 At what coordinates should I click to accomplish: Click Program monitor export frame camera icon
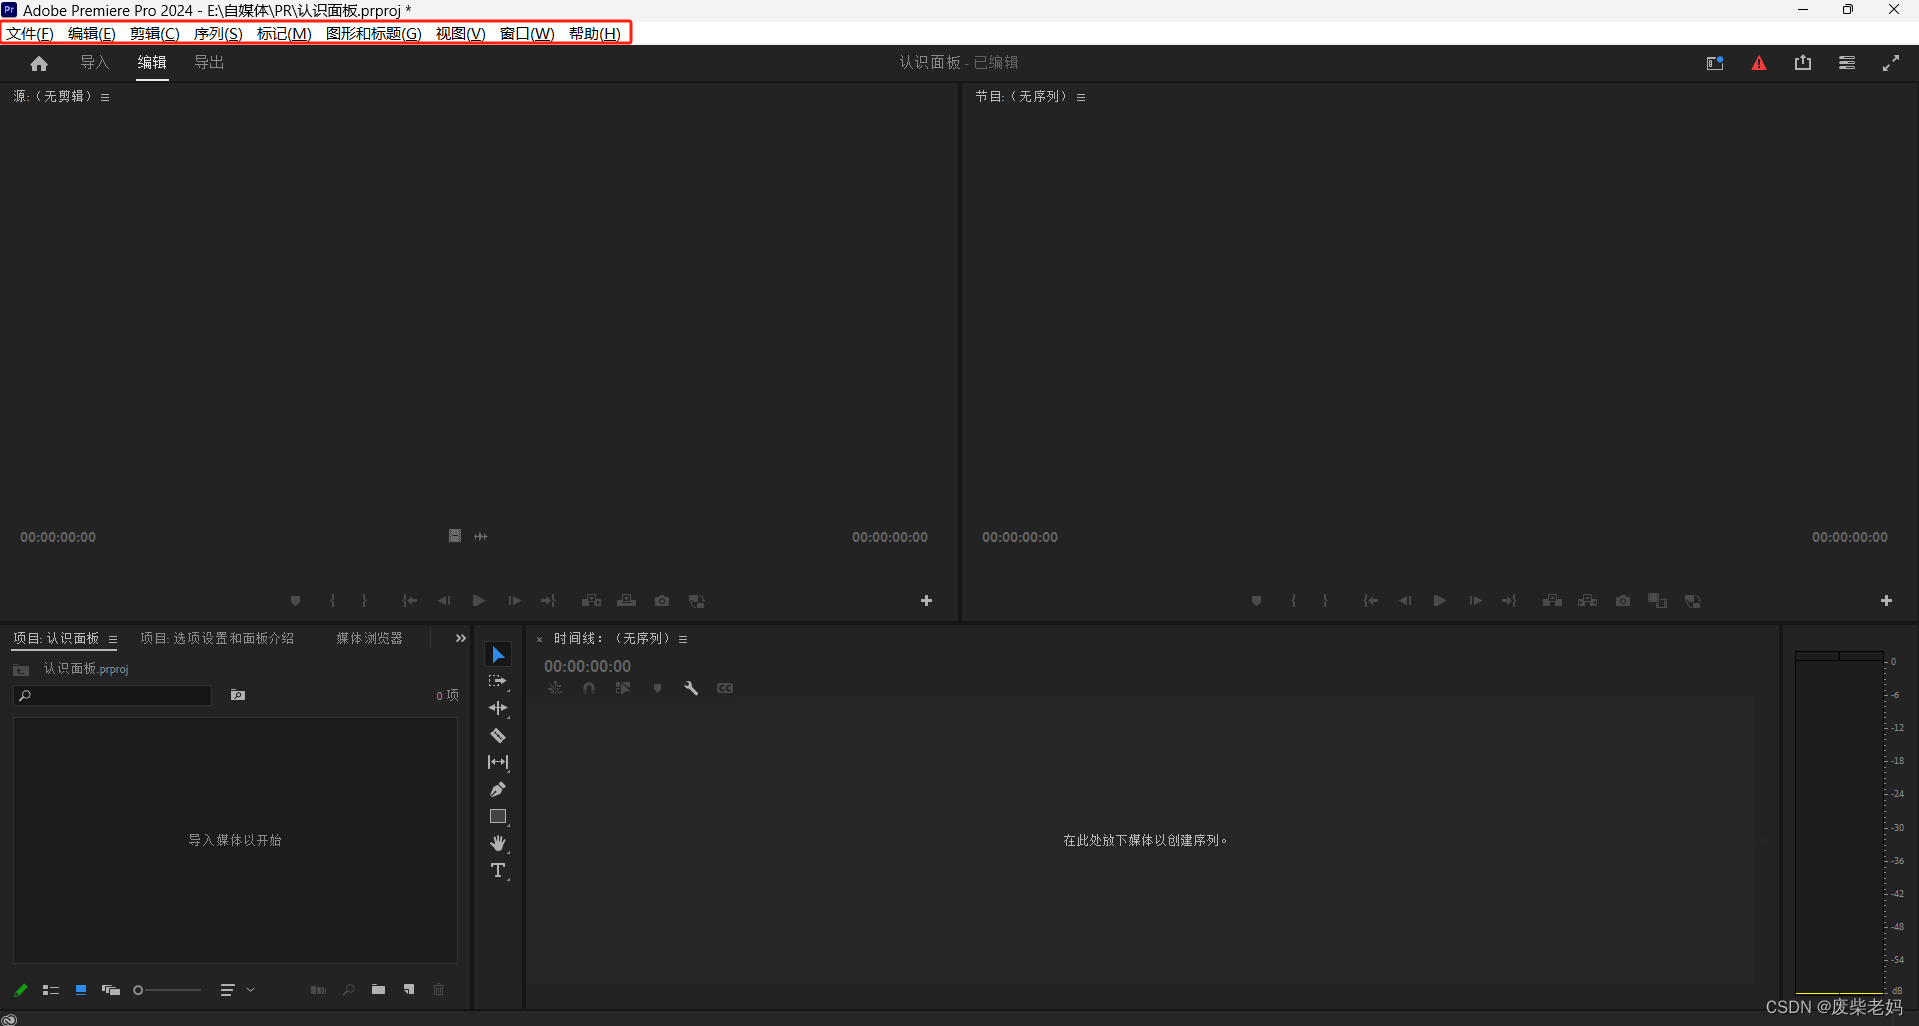tap(1623, 601)
